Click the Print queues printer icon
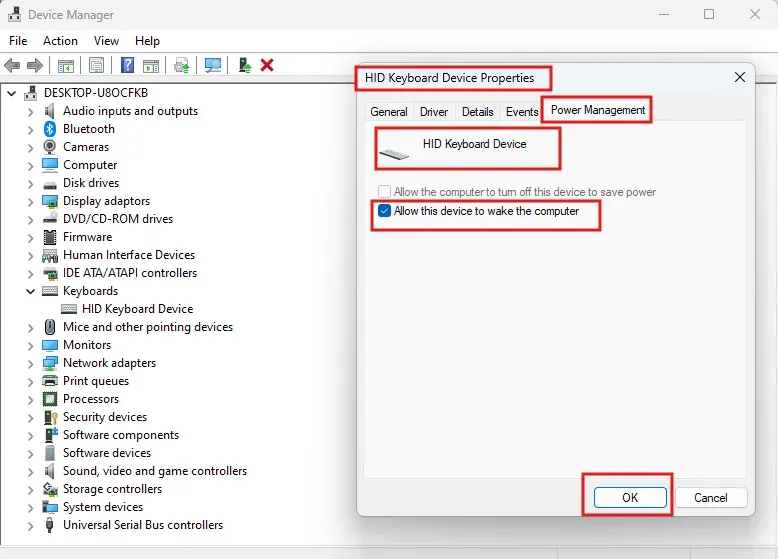778x559 pixels. click(x=50, y=381)
